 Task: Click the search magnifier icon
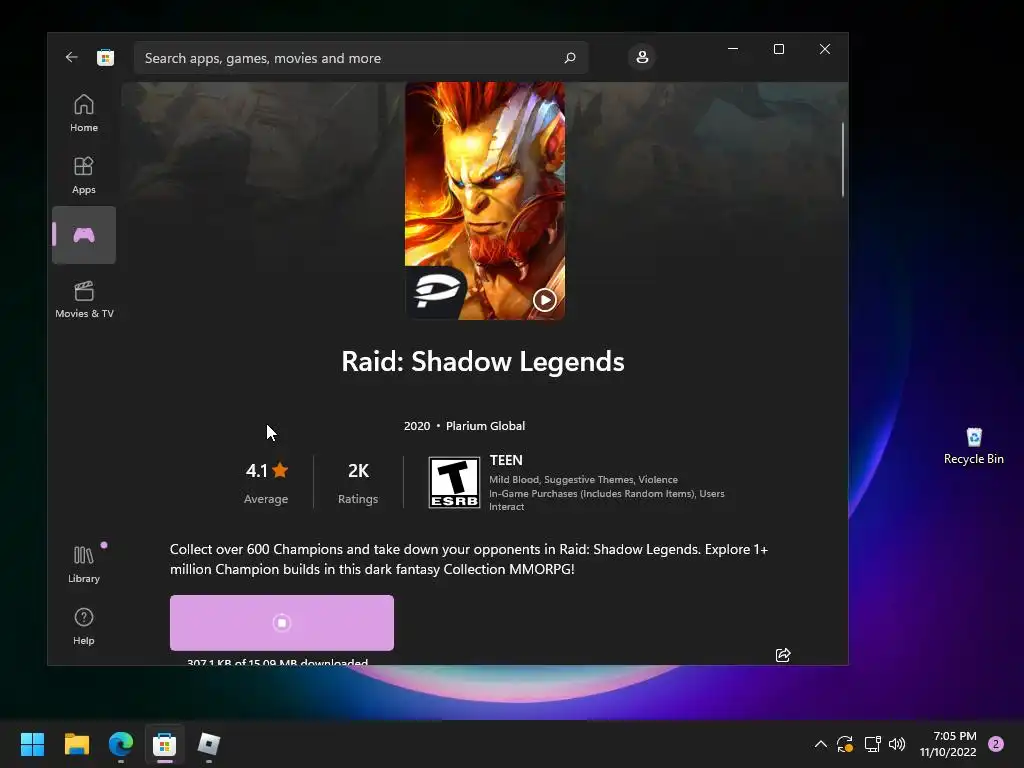point(569,58)
